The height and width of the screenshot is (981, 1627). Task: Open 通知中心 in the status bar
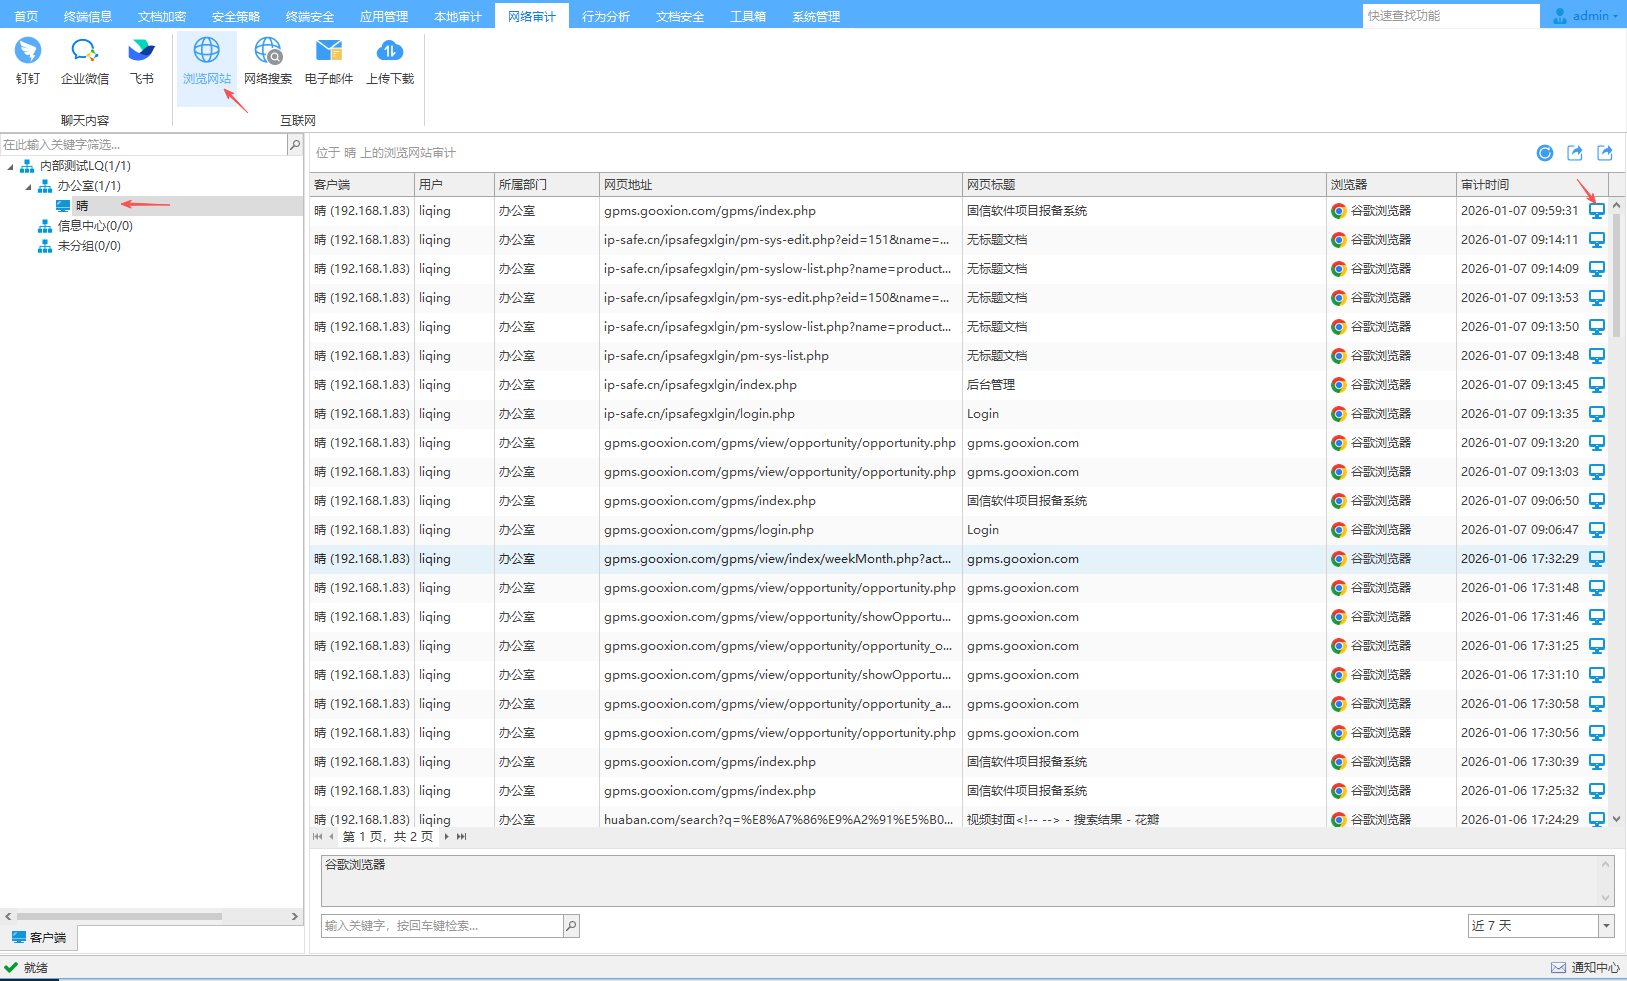coord(1586,967)
